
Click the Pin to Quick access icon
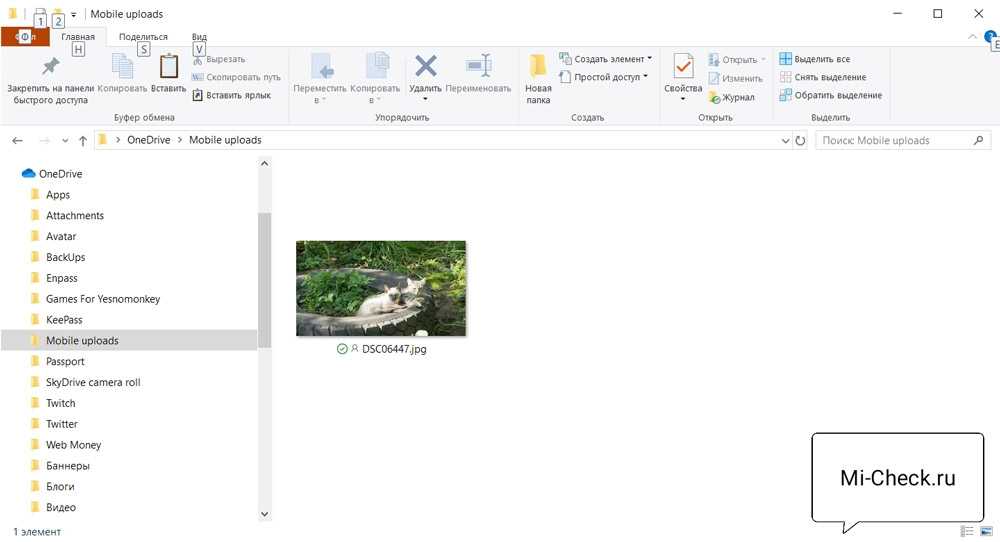tap(48, 67)
